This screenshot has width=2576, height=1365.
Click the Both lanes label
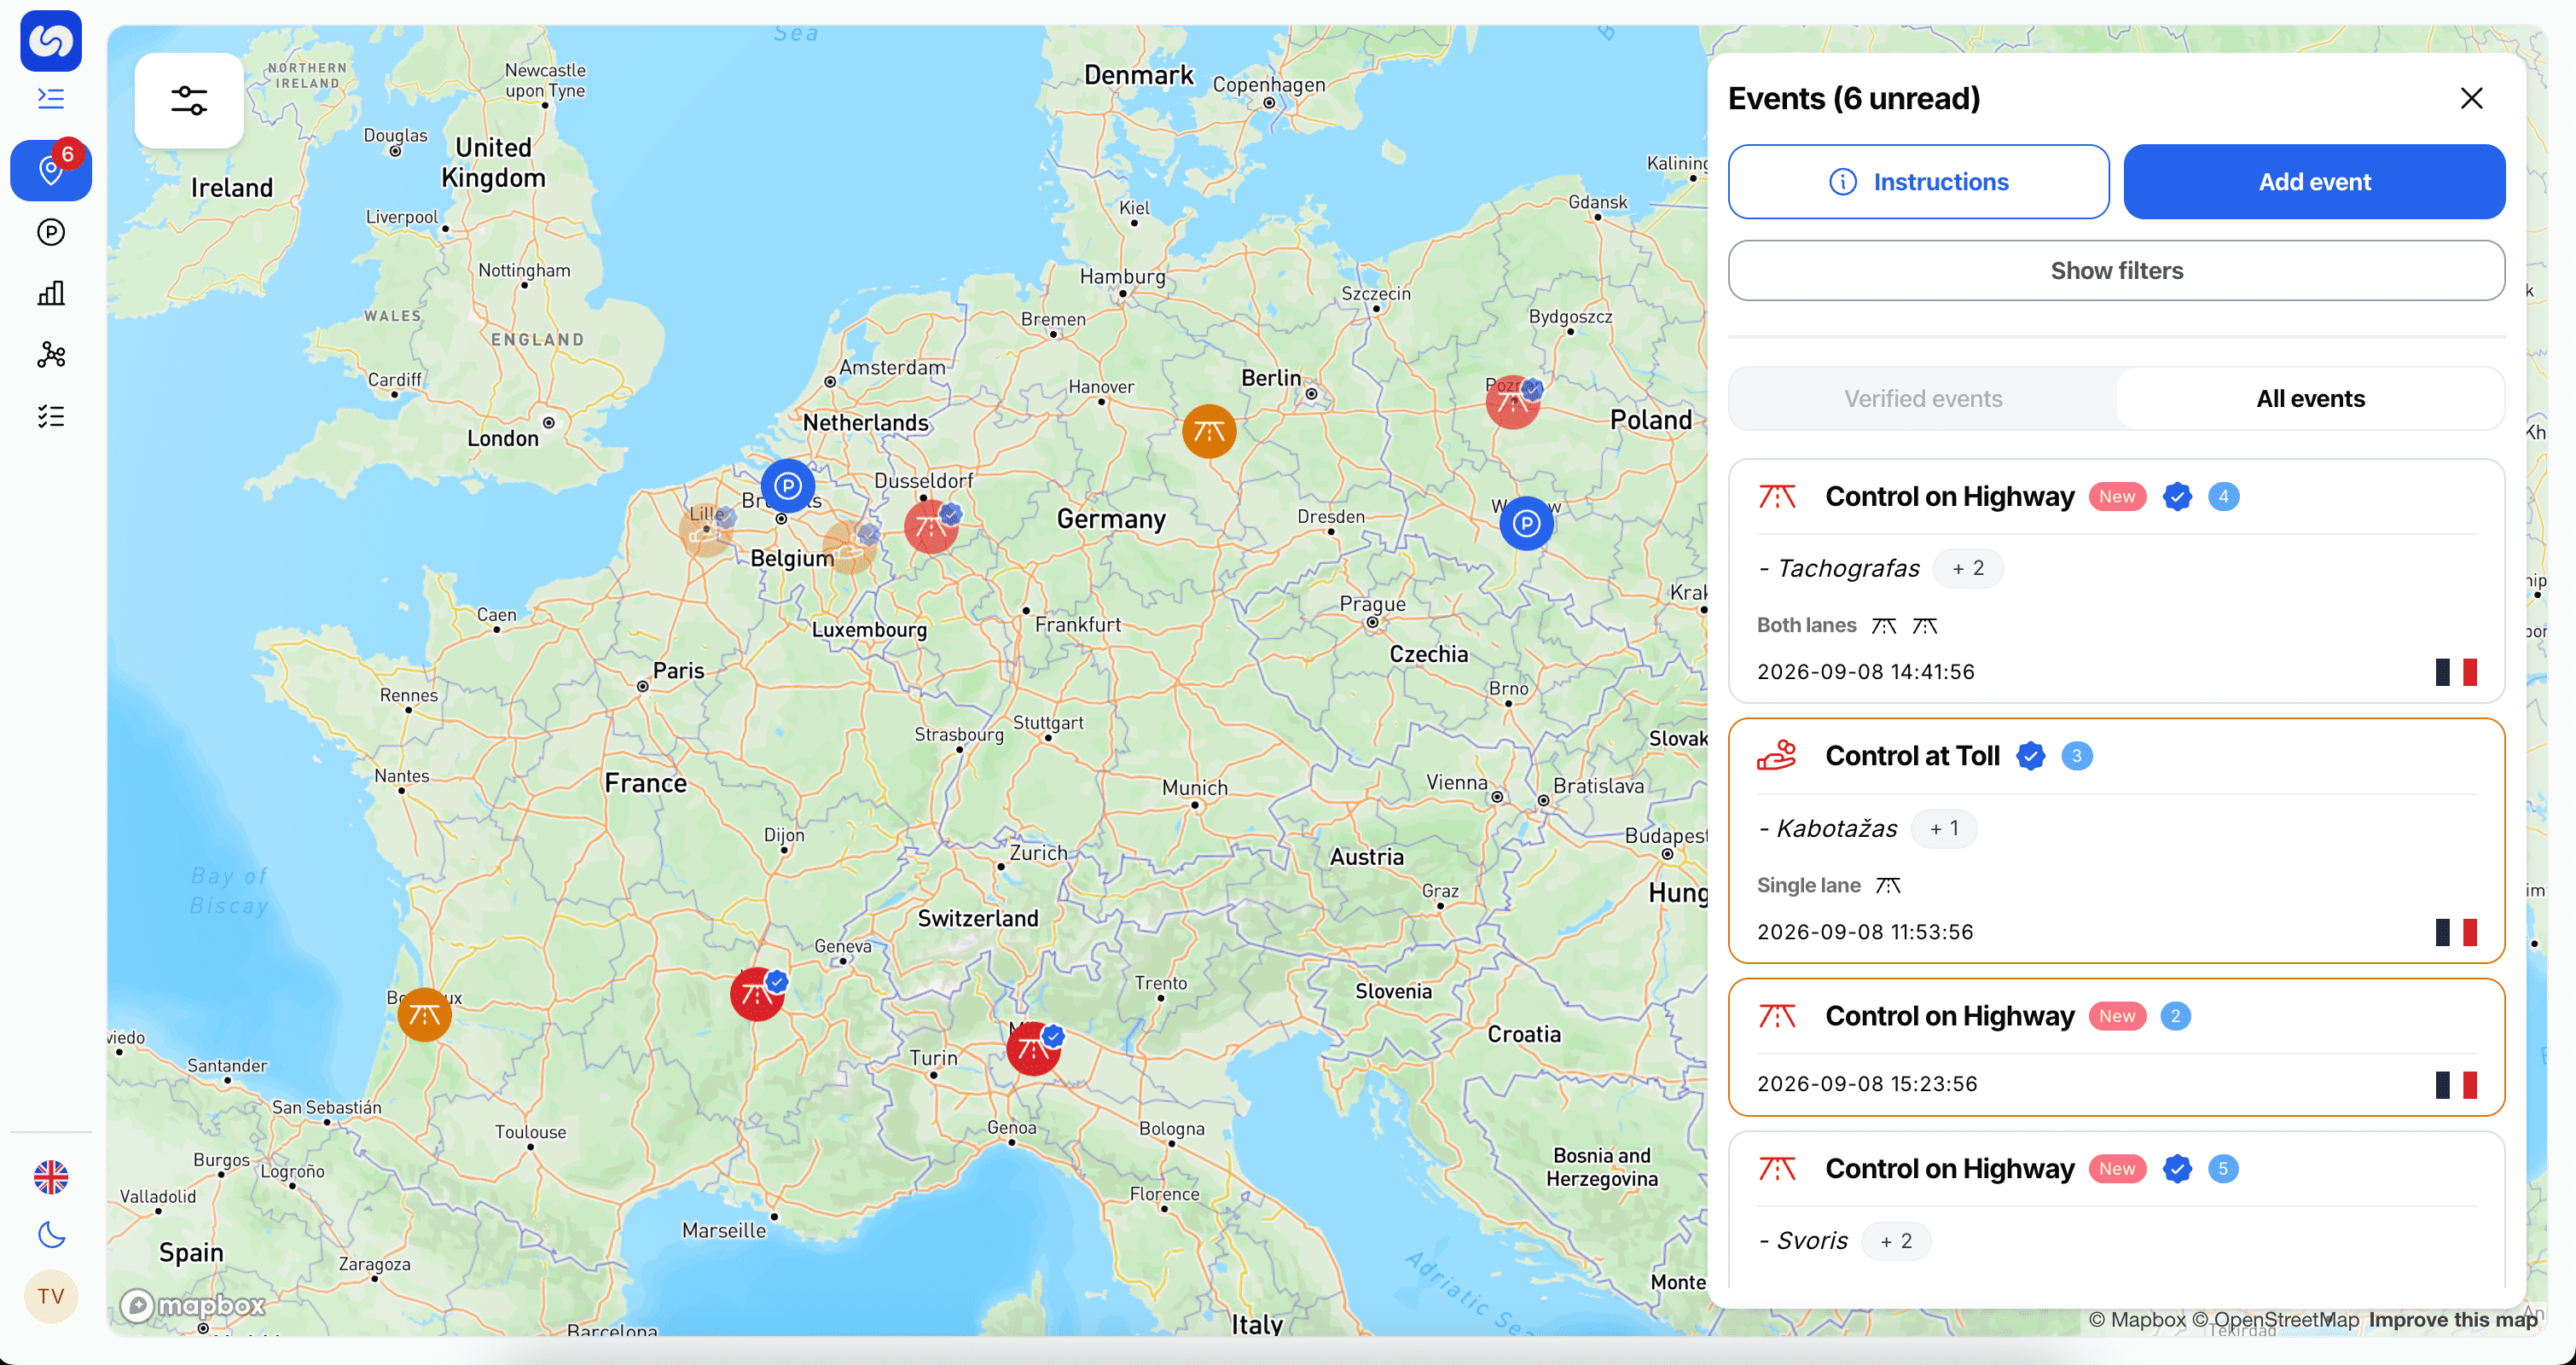[1806, 625]
